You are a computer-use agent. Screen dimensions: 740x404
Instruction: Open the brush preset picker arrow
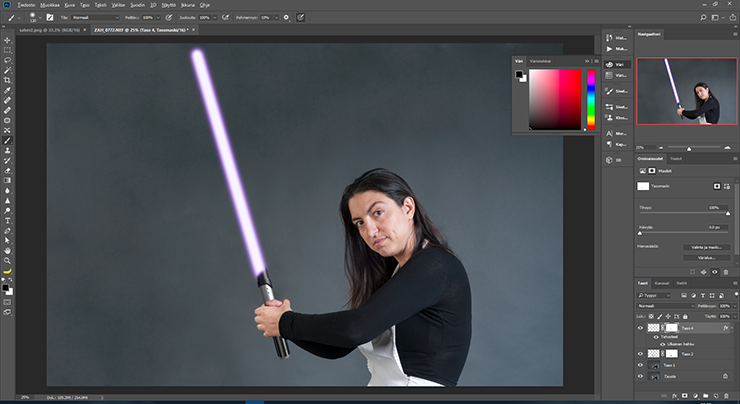click(x=40, y=17)
